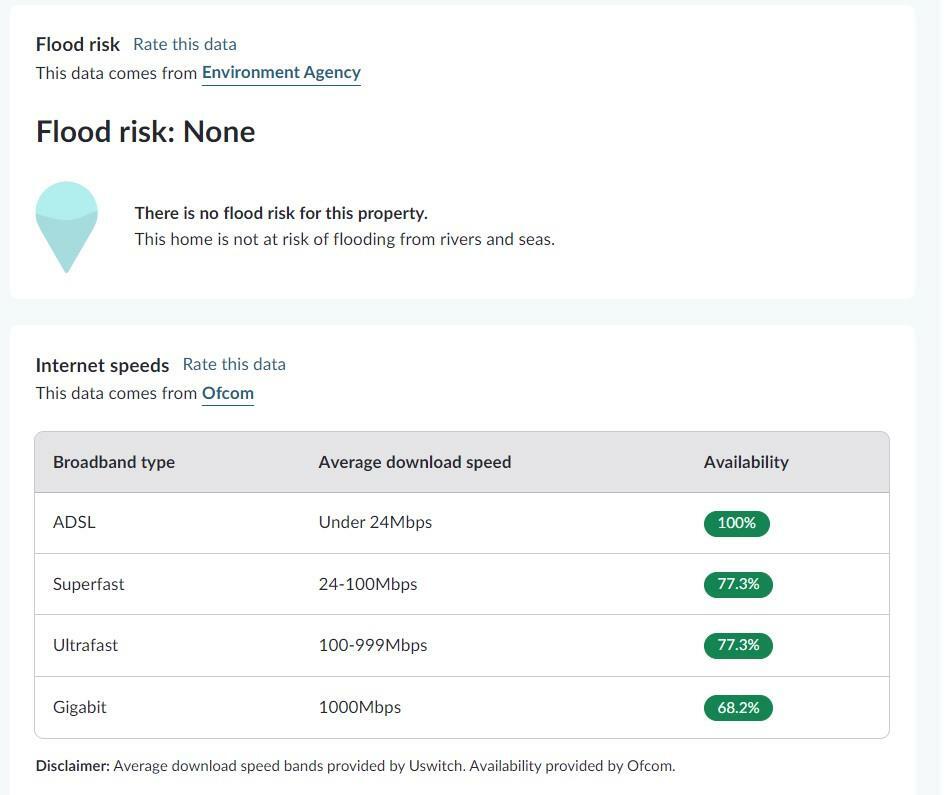Click the teal flood risk pin icon
This screenshot has width=952, height=795.
[x=66, y=224]
